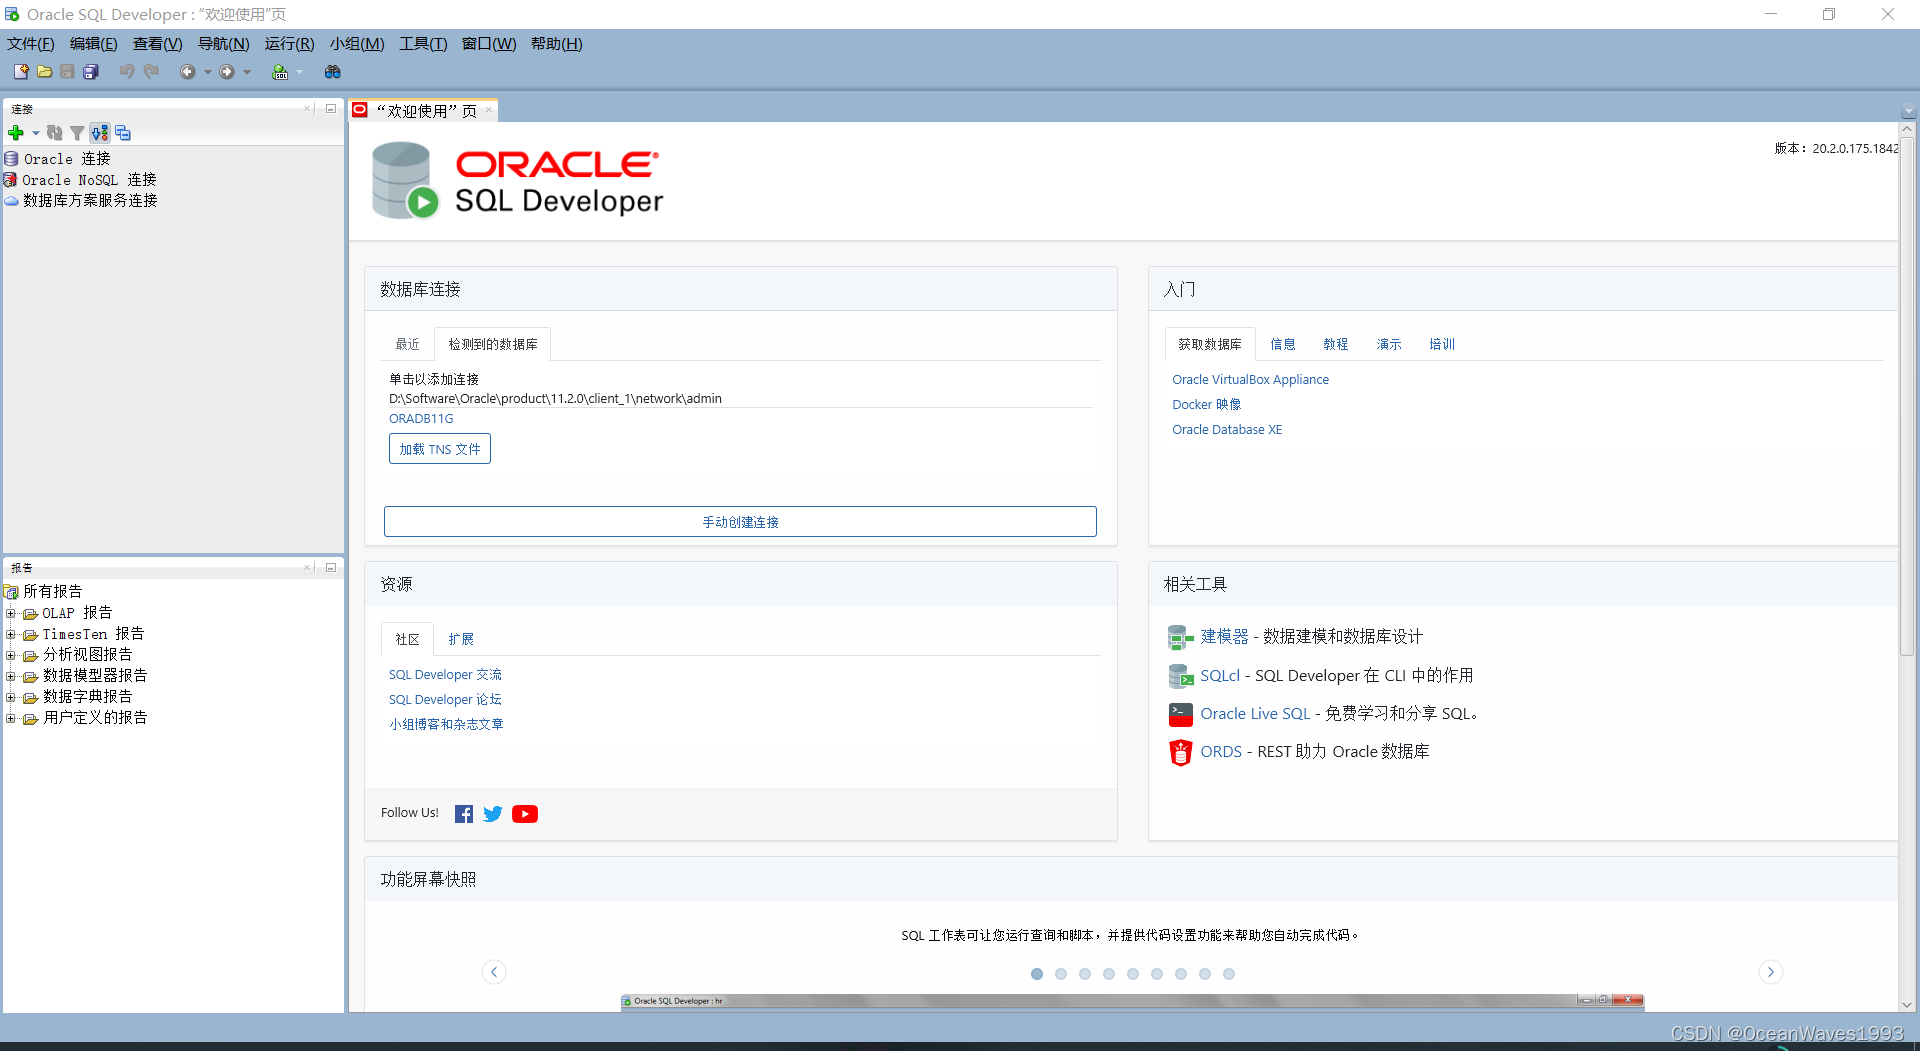The height and width of the screenshot is (1051, 1920).
Task: Minimize the 连接 panel
Action: pos(331,108)
